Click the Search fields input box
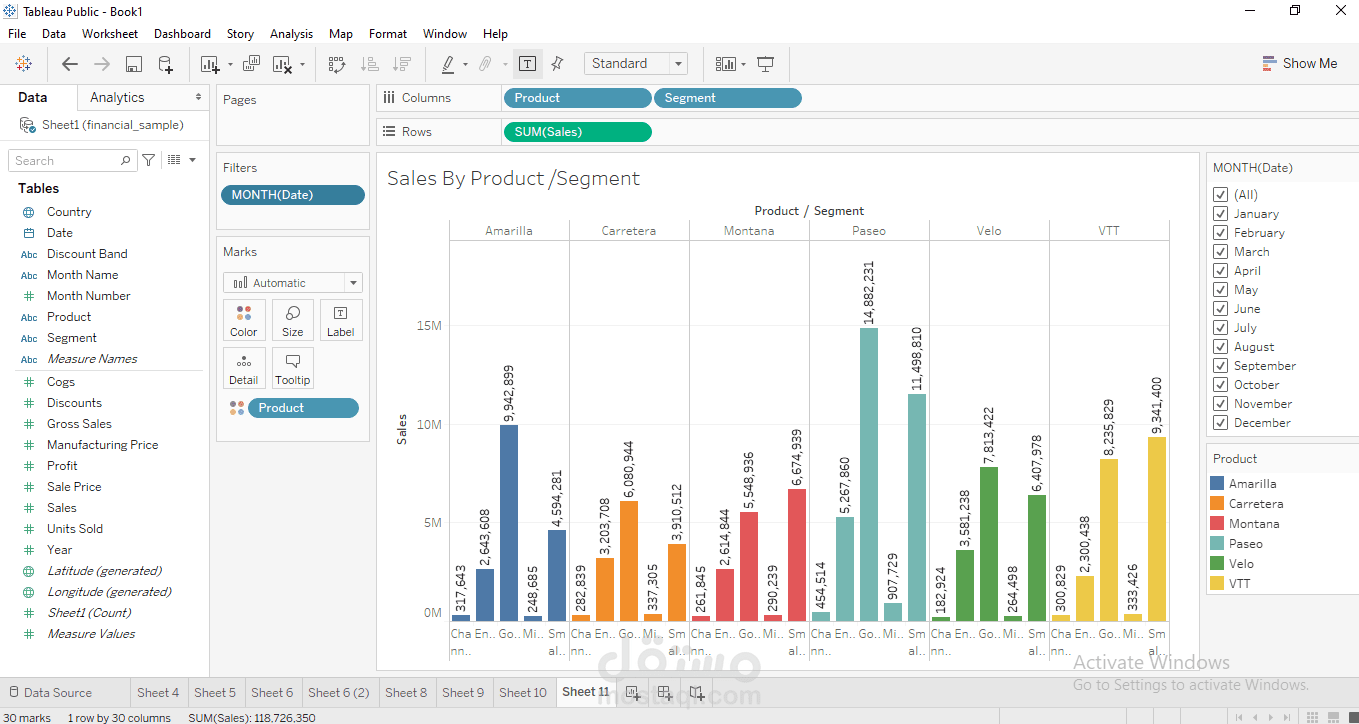 pyautogui.click(x=72, y=160)
